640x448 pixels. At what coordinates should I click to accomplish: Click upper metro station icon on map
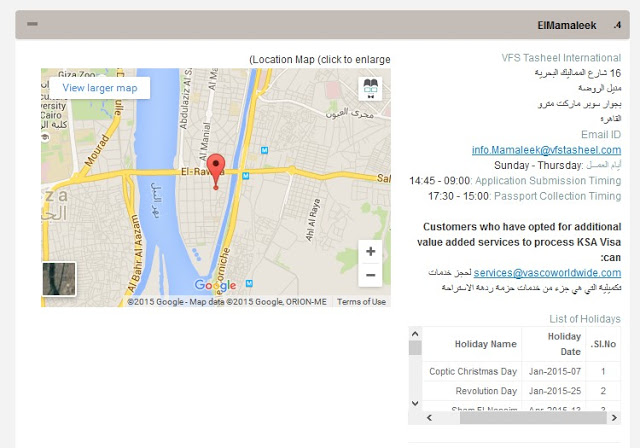pos(264,150)
